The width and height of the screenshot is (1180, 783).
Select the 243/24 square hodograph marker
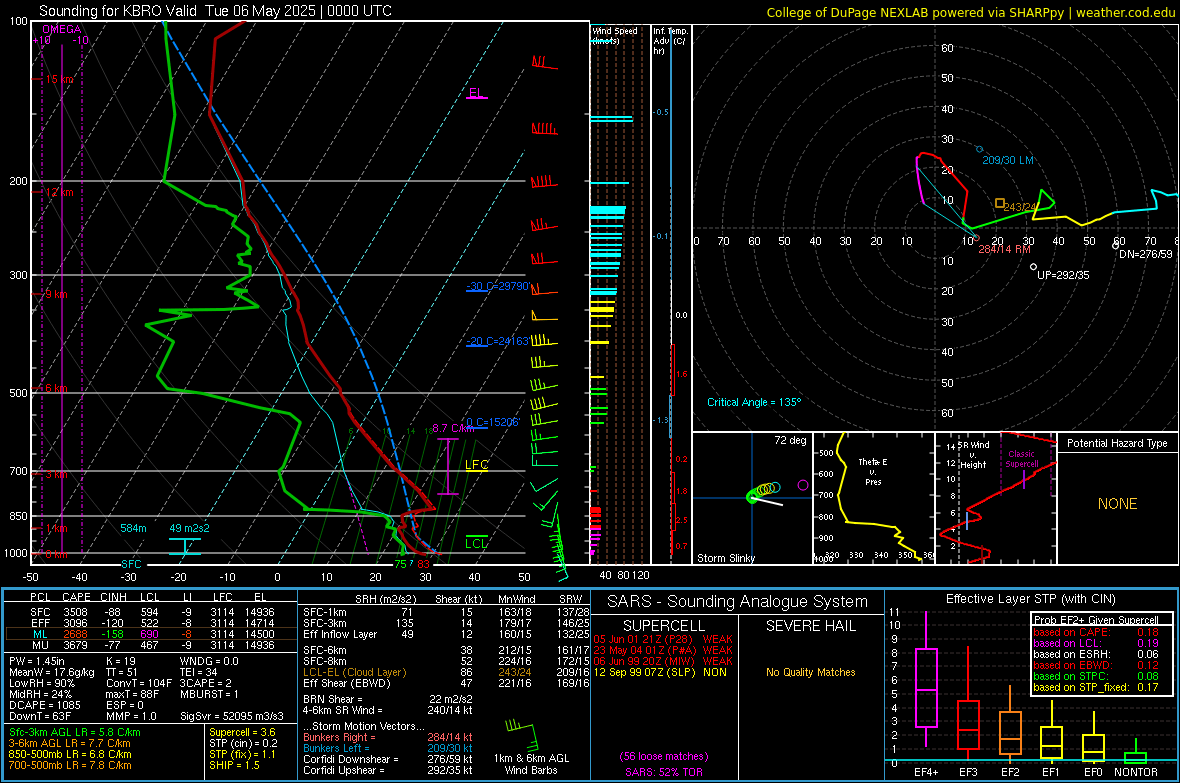click(x=1000, y=203)
